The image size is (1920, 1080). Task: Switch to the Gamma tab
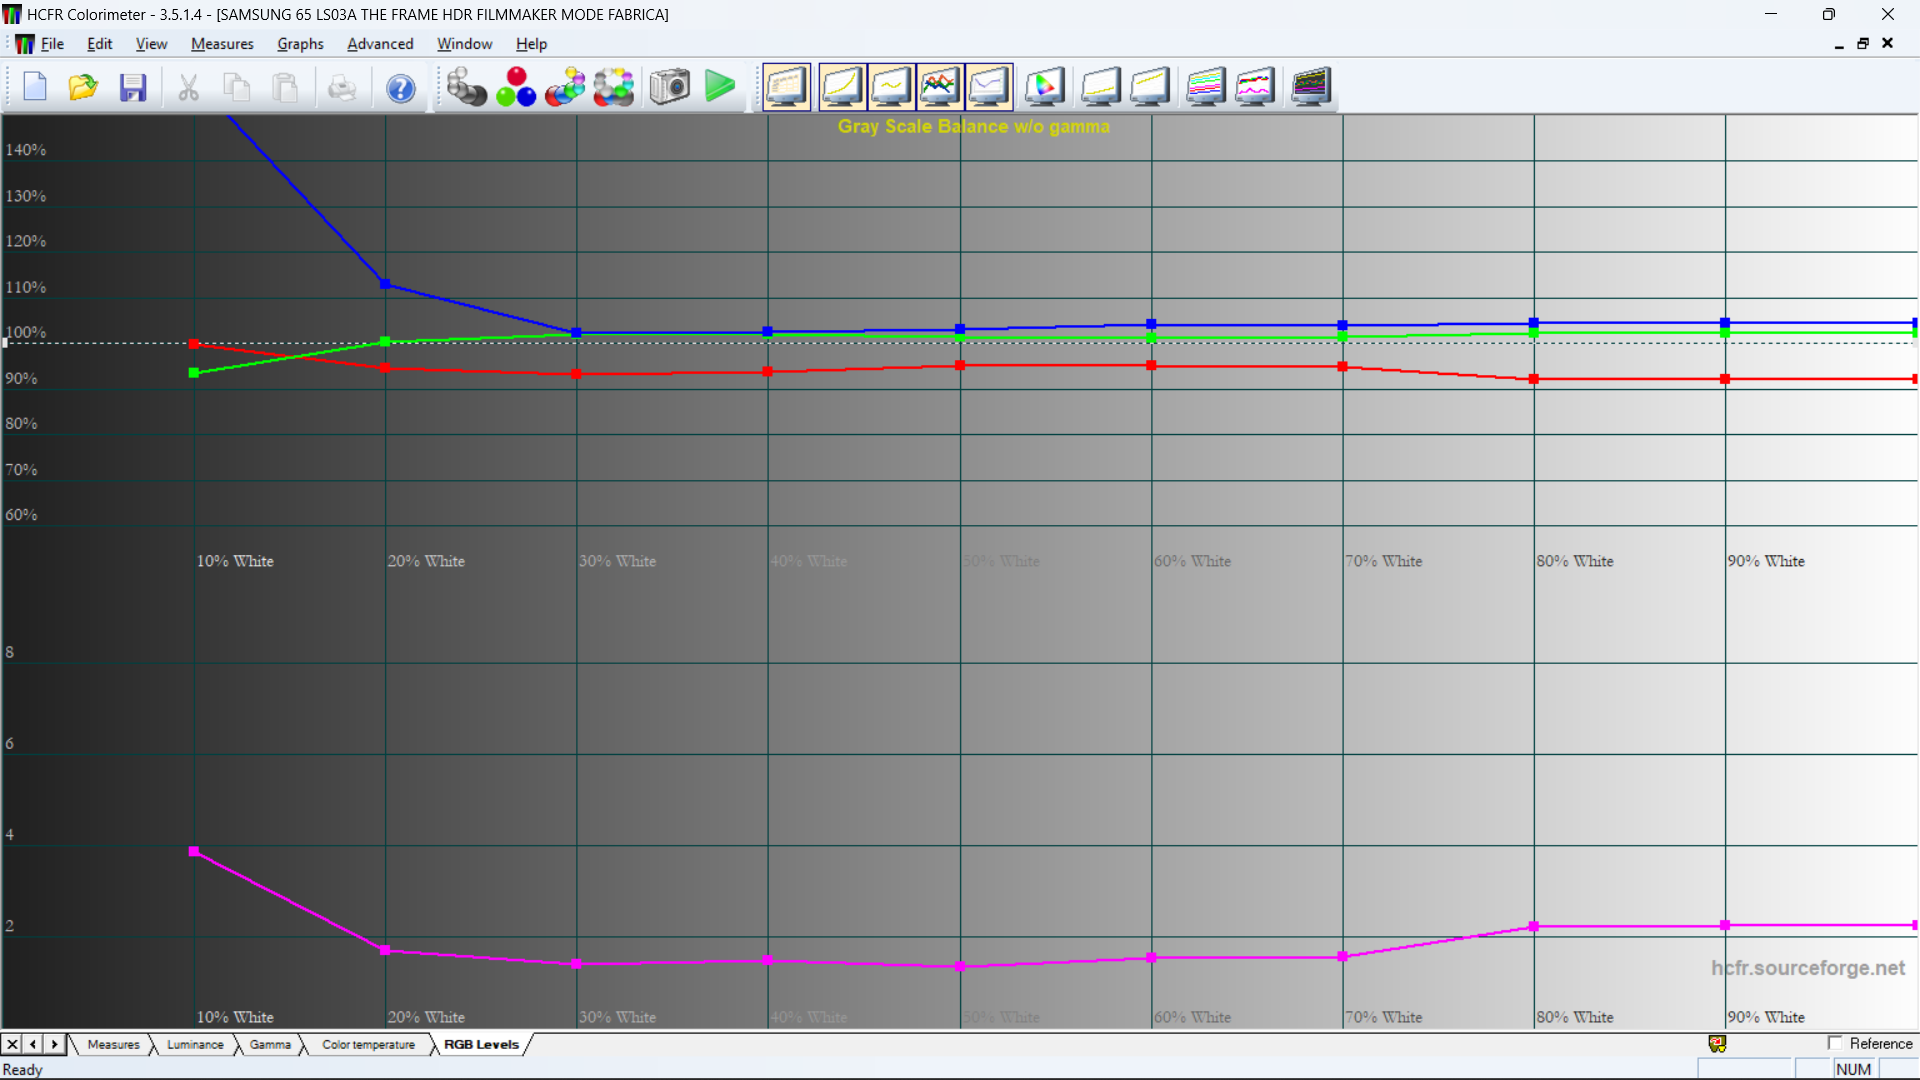click(x=270, y=1044)
